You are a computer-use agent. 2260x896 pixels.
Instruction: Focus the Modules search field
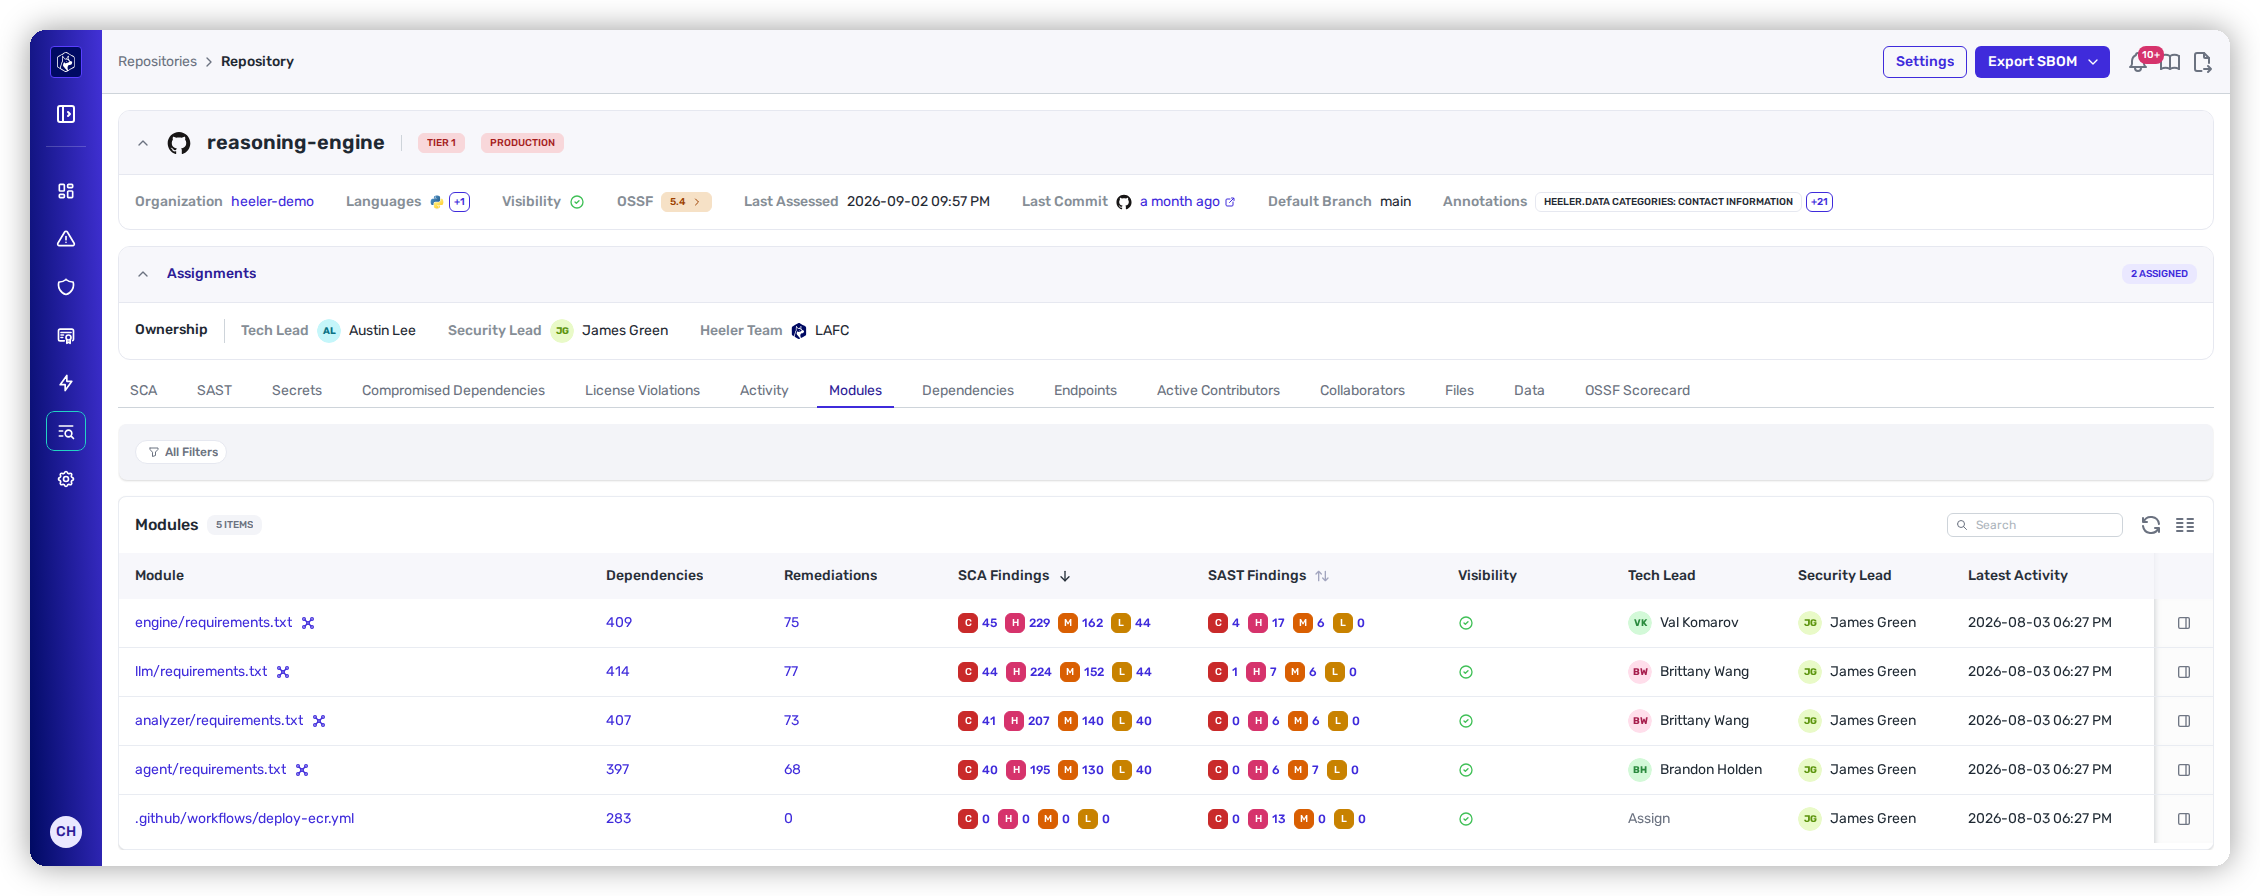(x=2035, y=525)
